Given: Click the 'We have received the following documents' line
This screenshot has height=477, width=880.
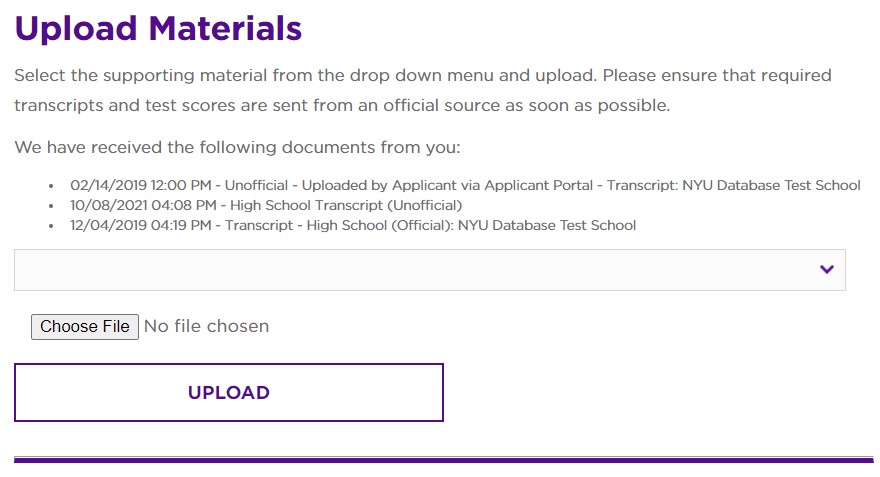Looking at the screenshot, I should pos(237,148).
